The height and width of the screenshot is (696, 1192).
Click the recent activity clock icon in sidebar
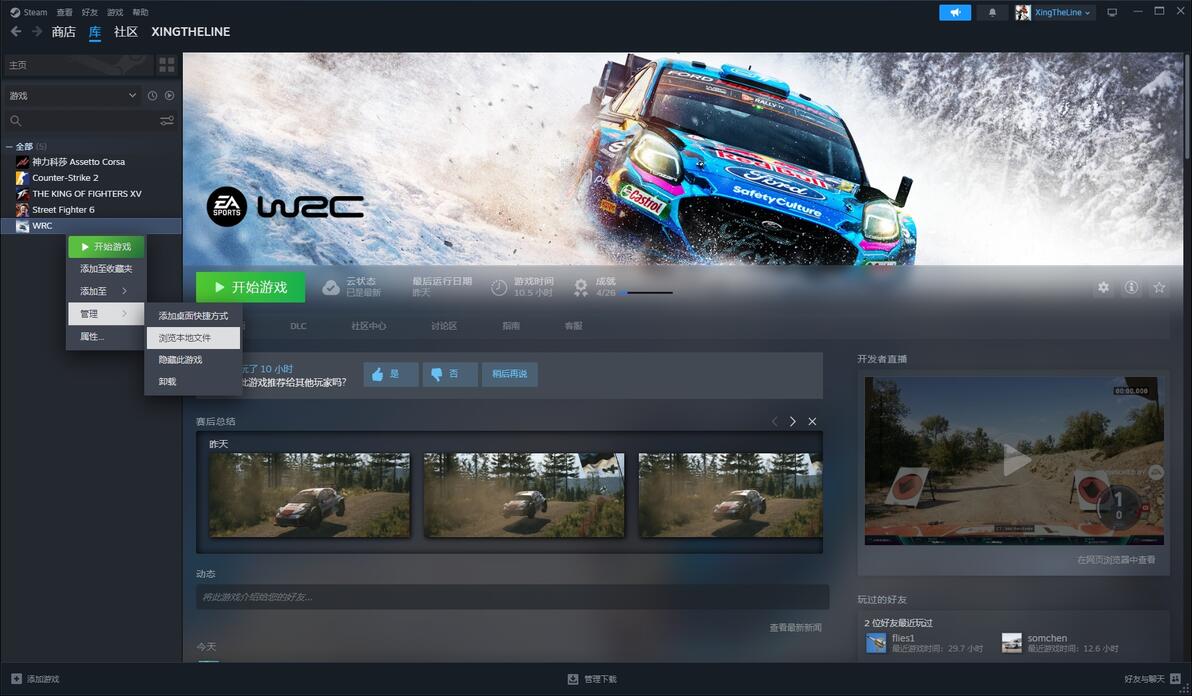152,96
